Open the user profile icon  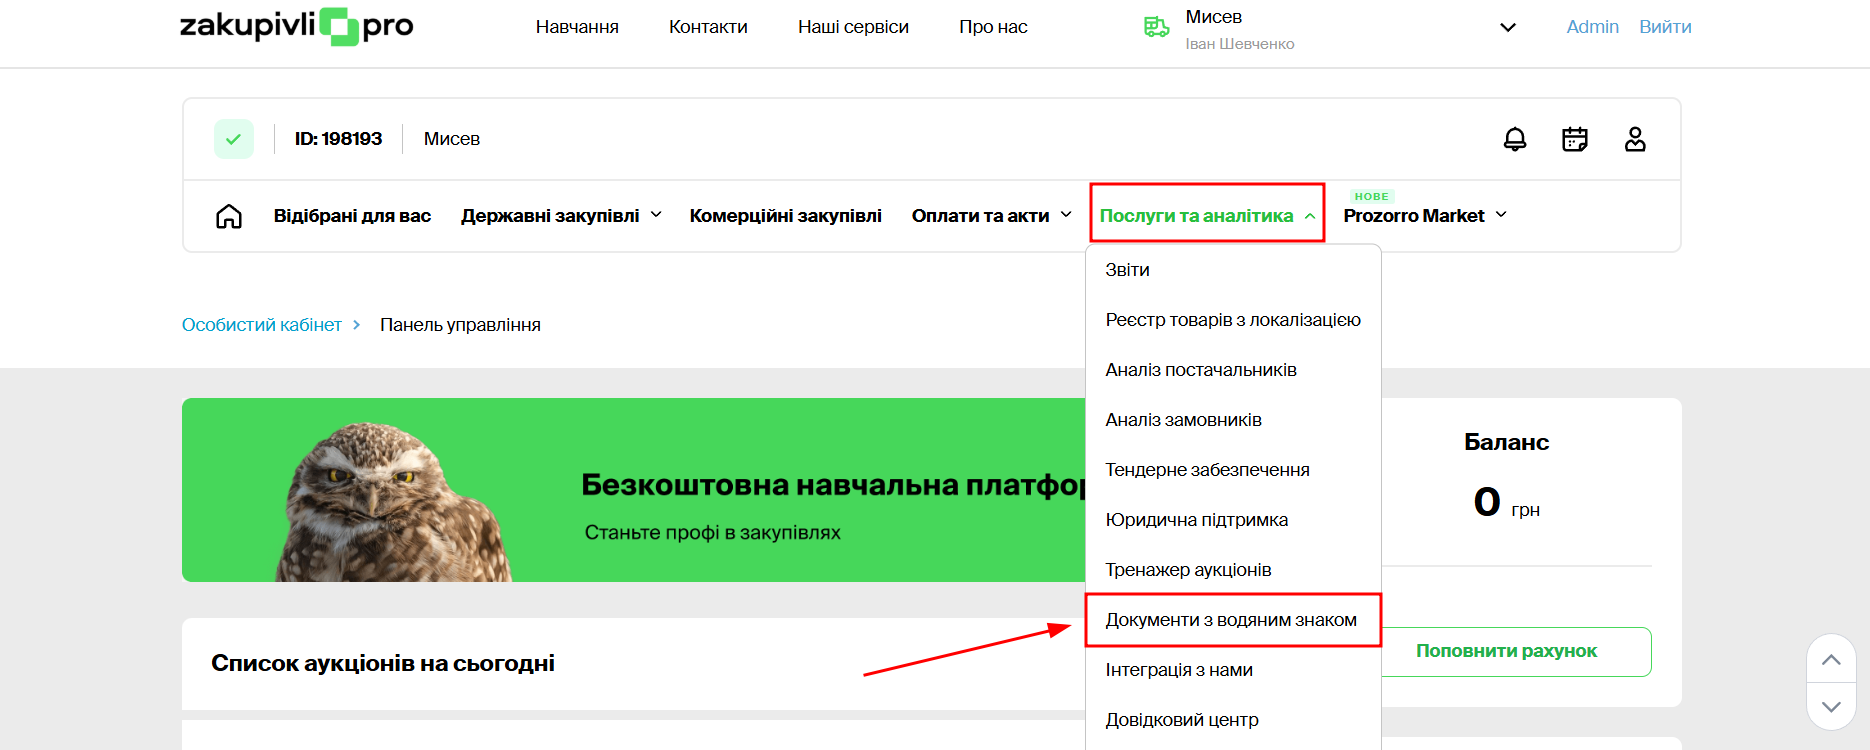[1635, 139]
